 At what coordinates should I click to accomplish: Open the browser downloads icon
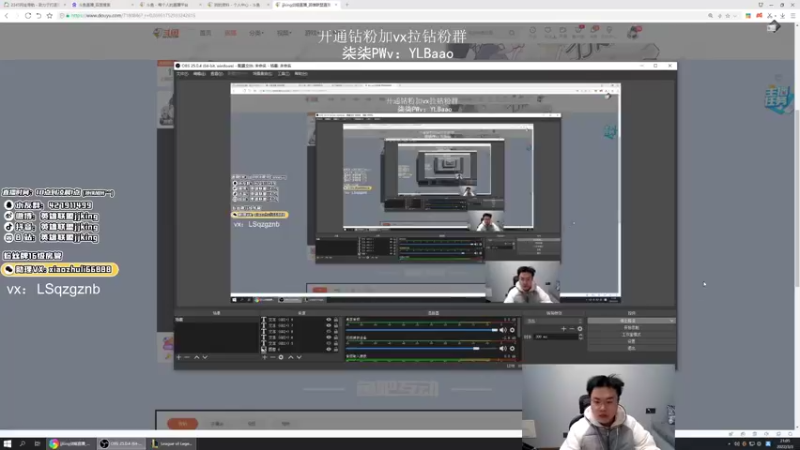783,16
